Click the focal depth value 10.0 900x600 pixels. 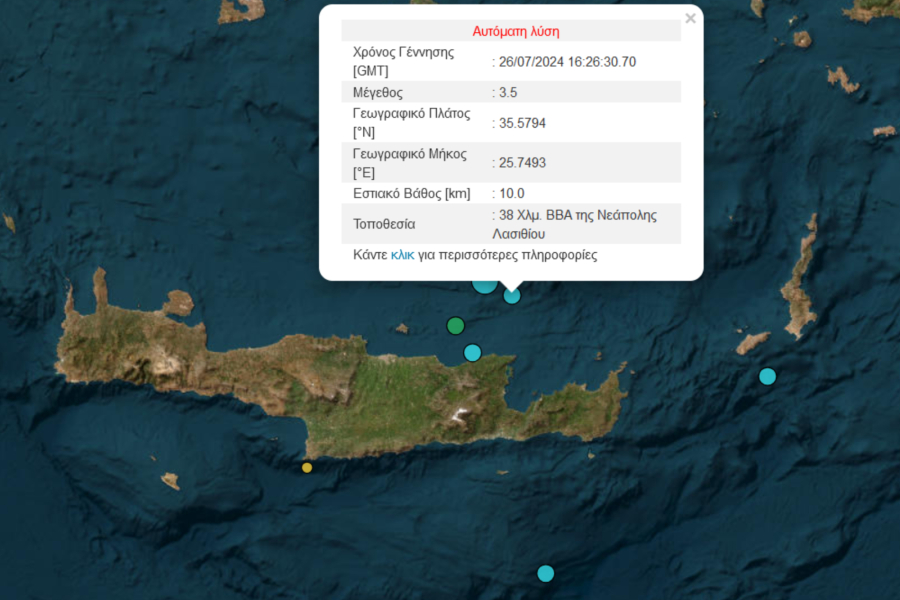pos(511,193)
